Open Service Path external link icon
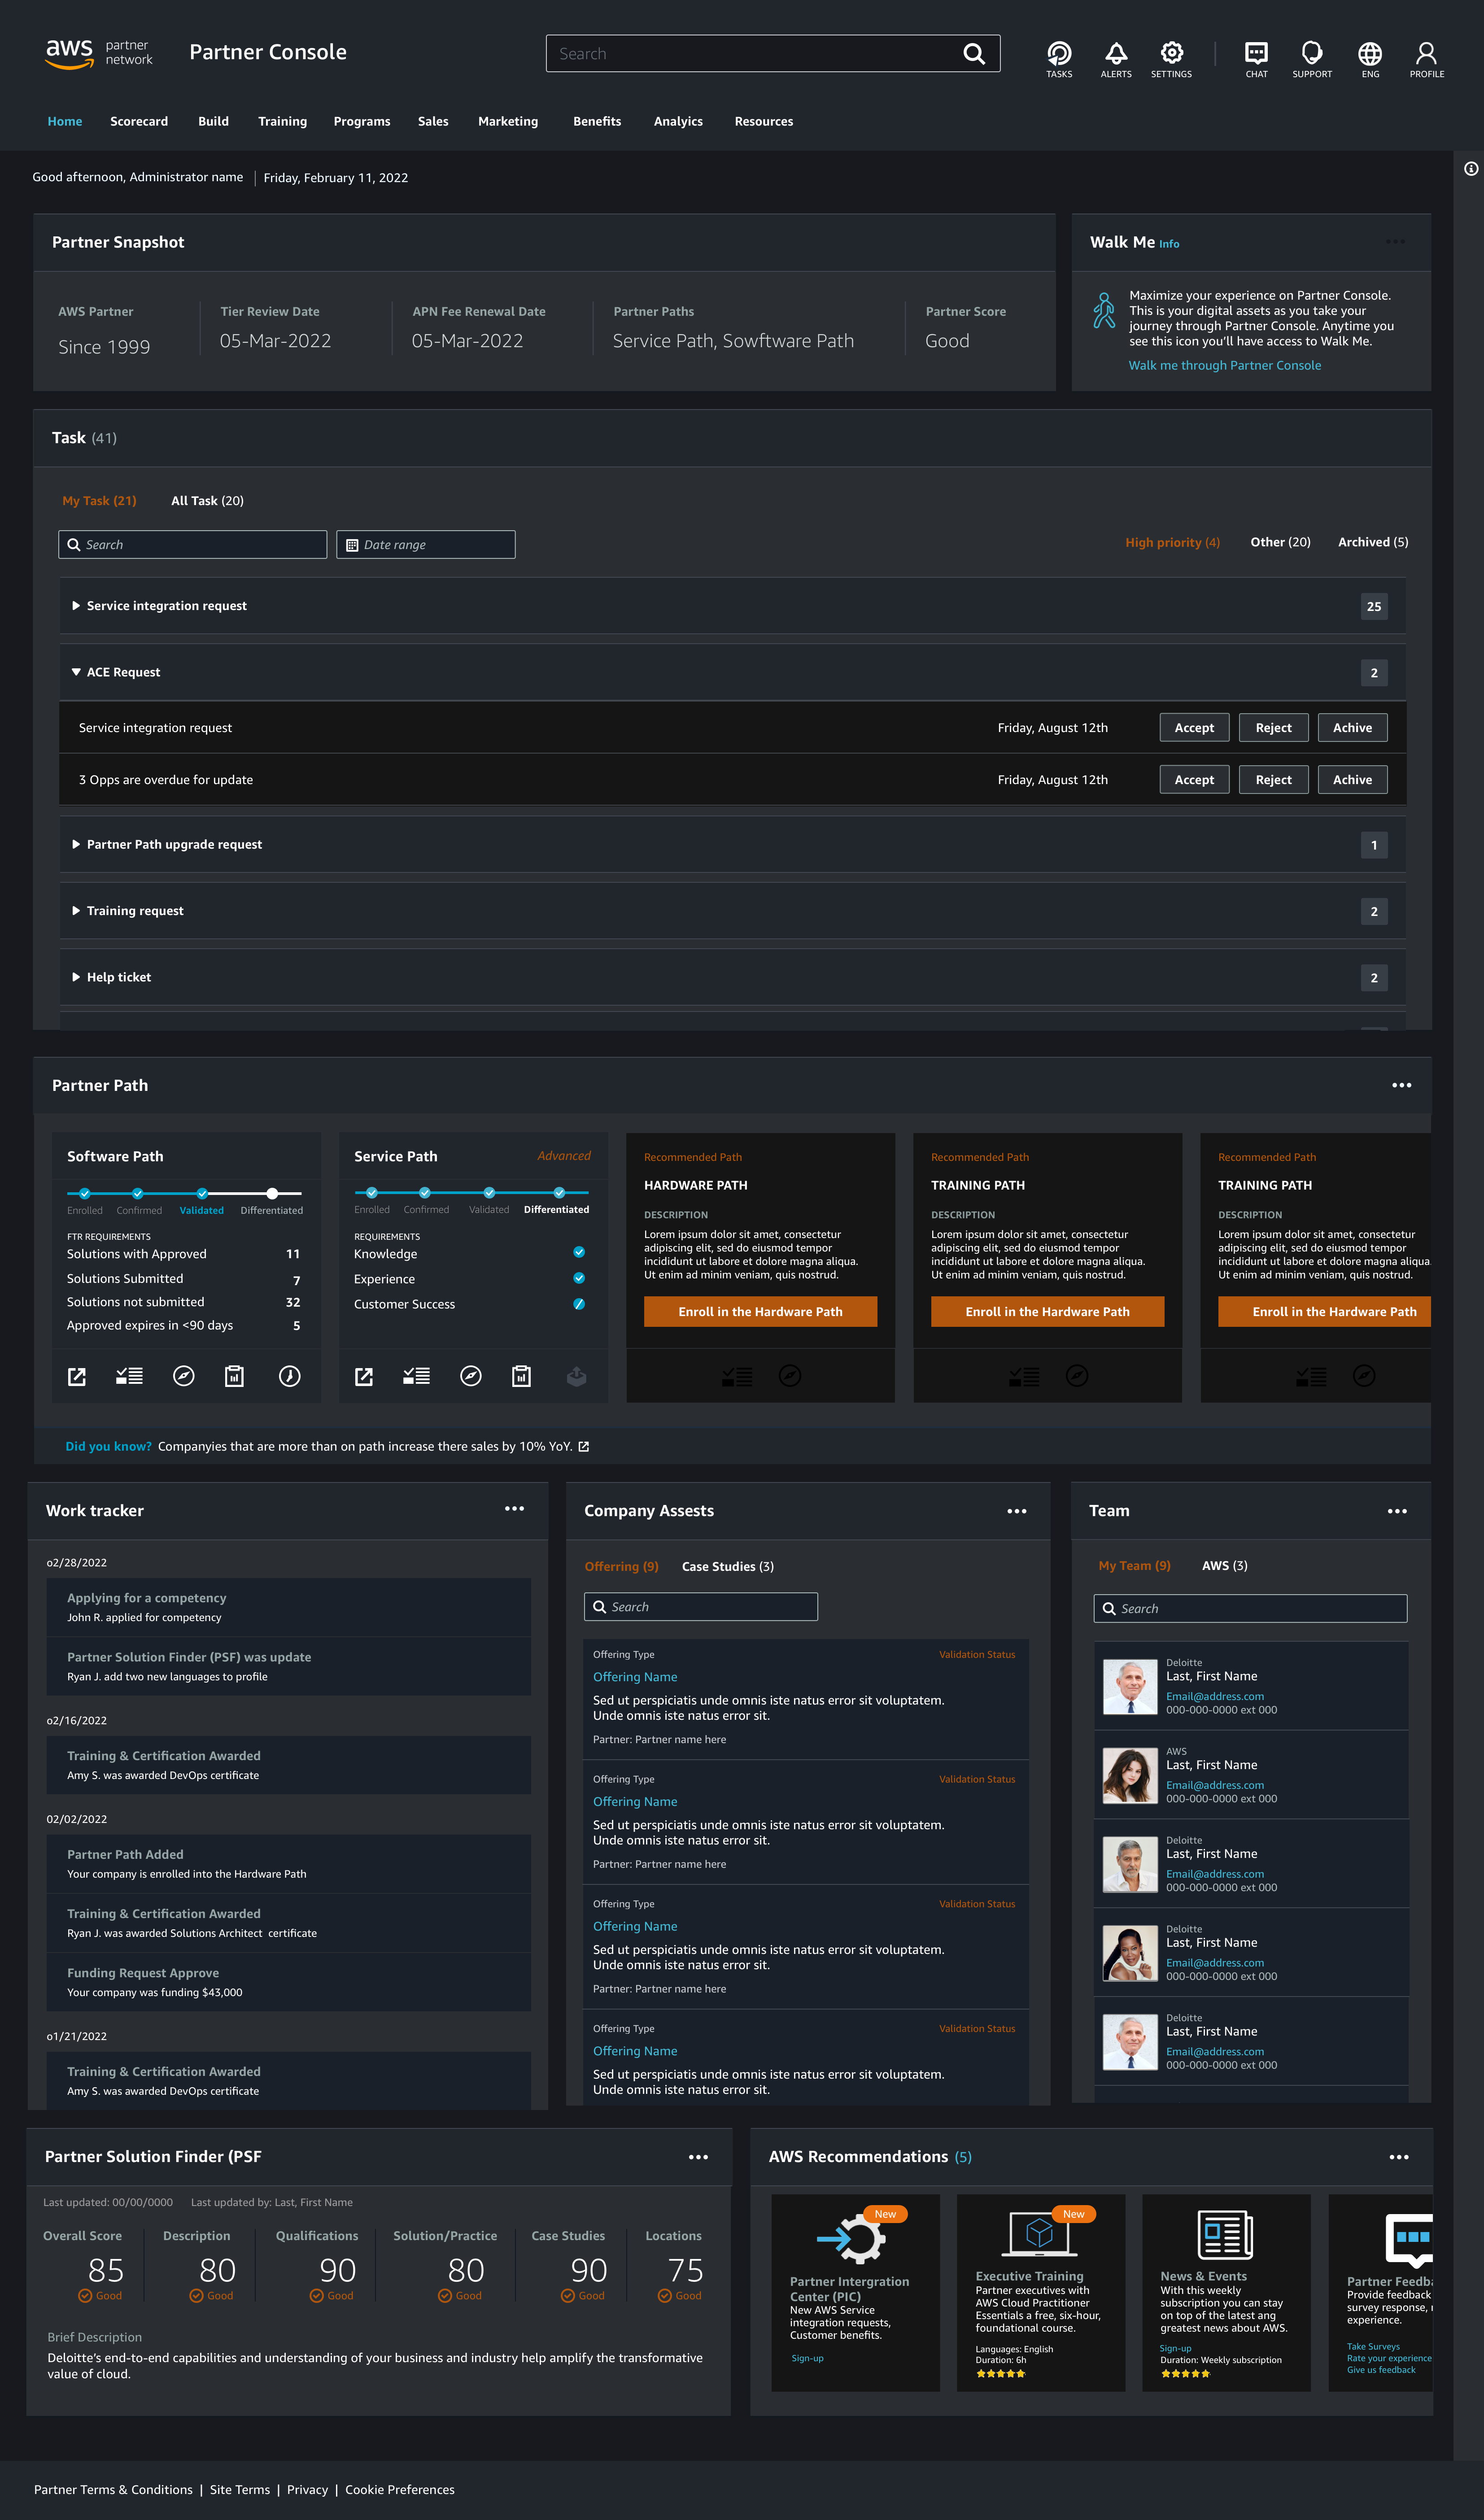 [364, 1377]
